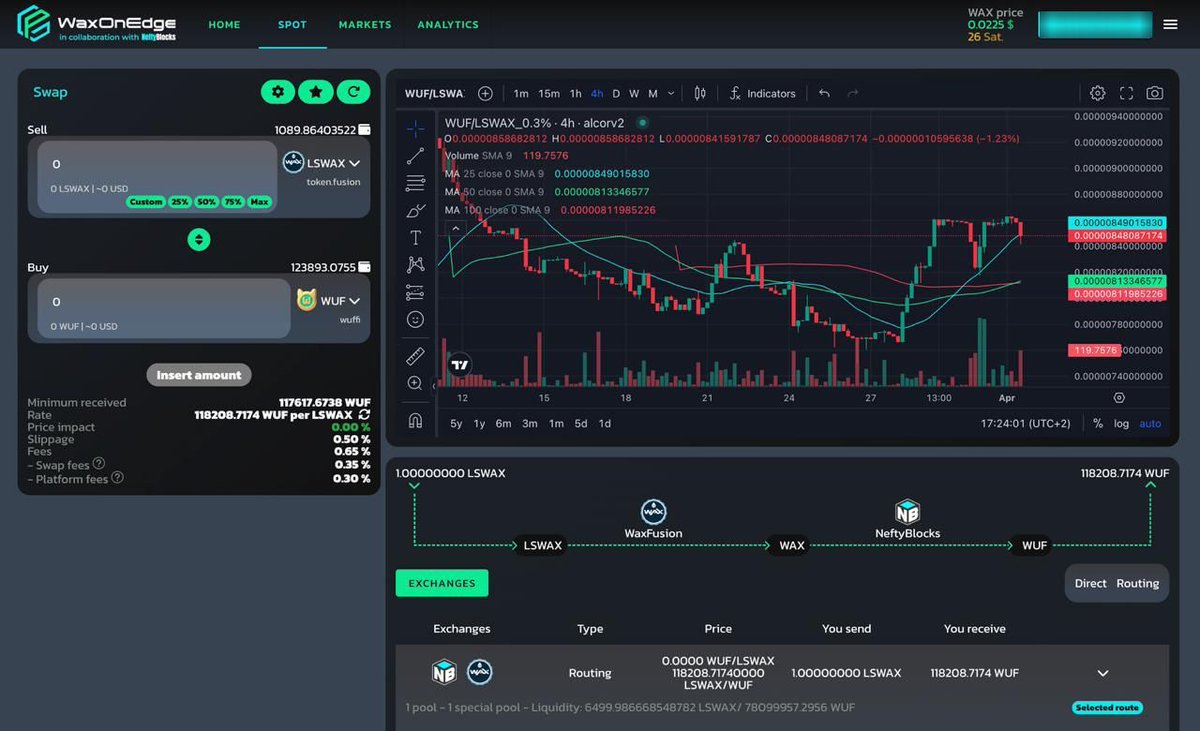The image size is (1200, 731).
Task: Click the Custom amount button
Action: click(x=146, y=202)
